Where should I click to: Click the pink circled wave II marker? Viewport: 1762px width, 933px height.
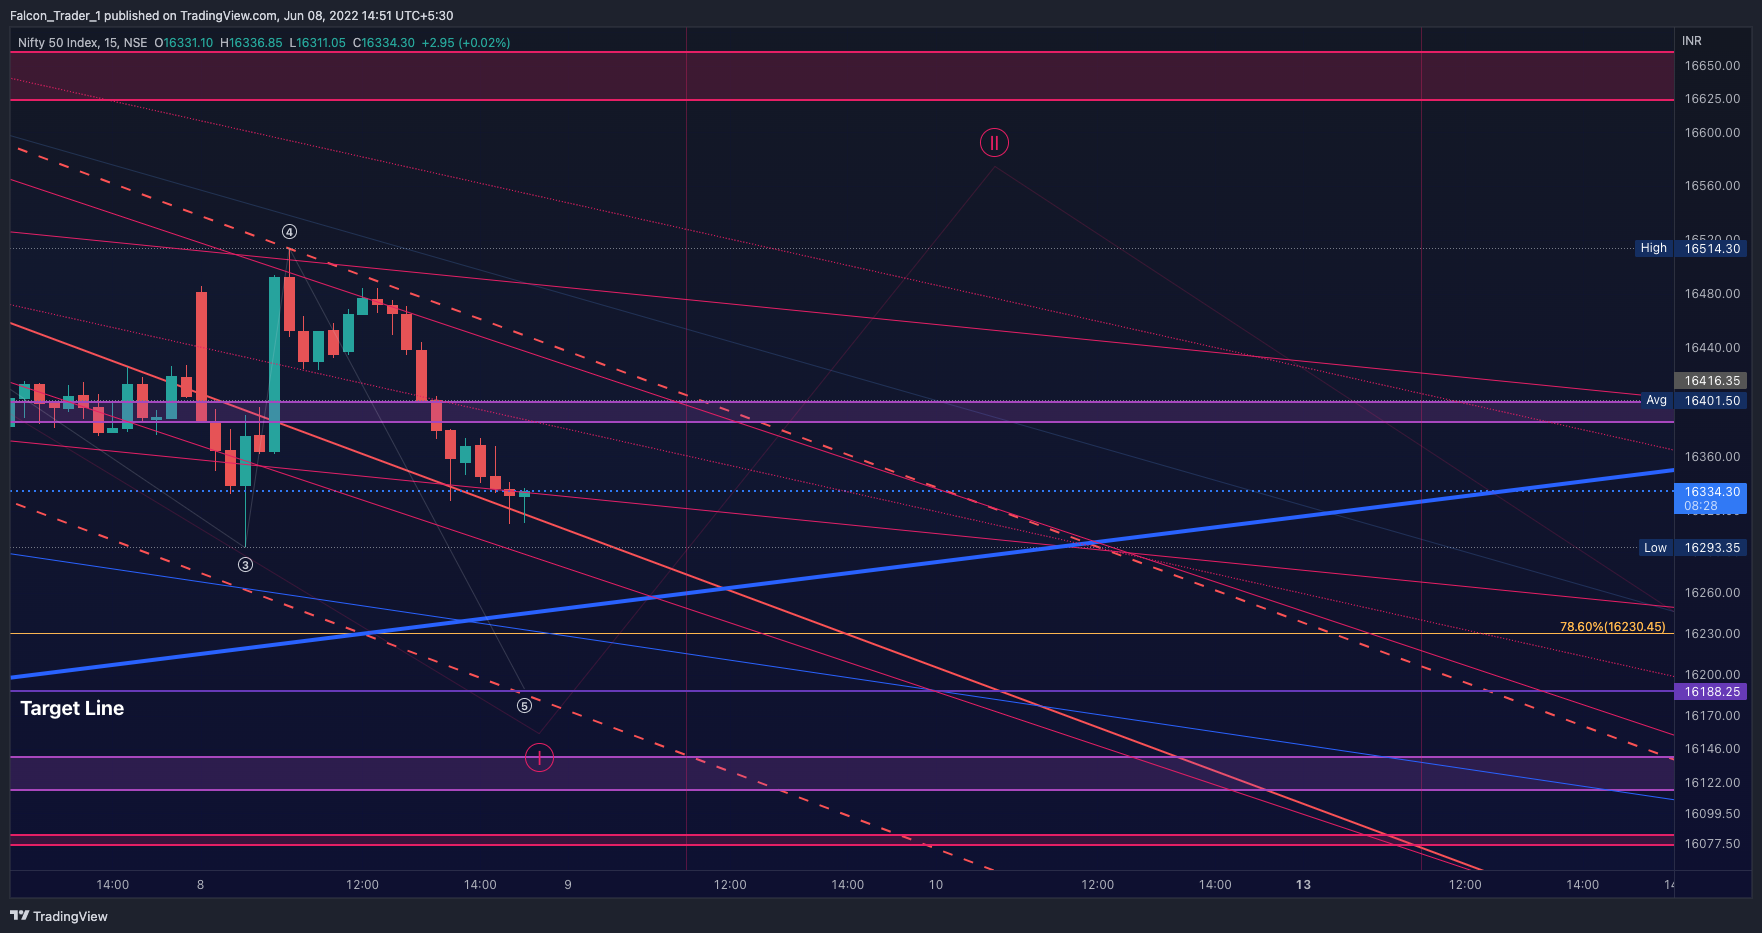994,143
